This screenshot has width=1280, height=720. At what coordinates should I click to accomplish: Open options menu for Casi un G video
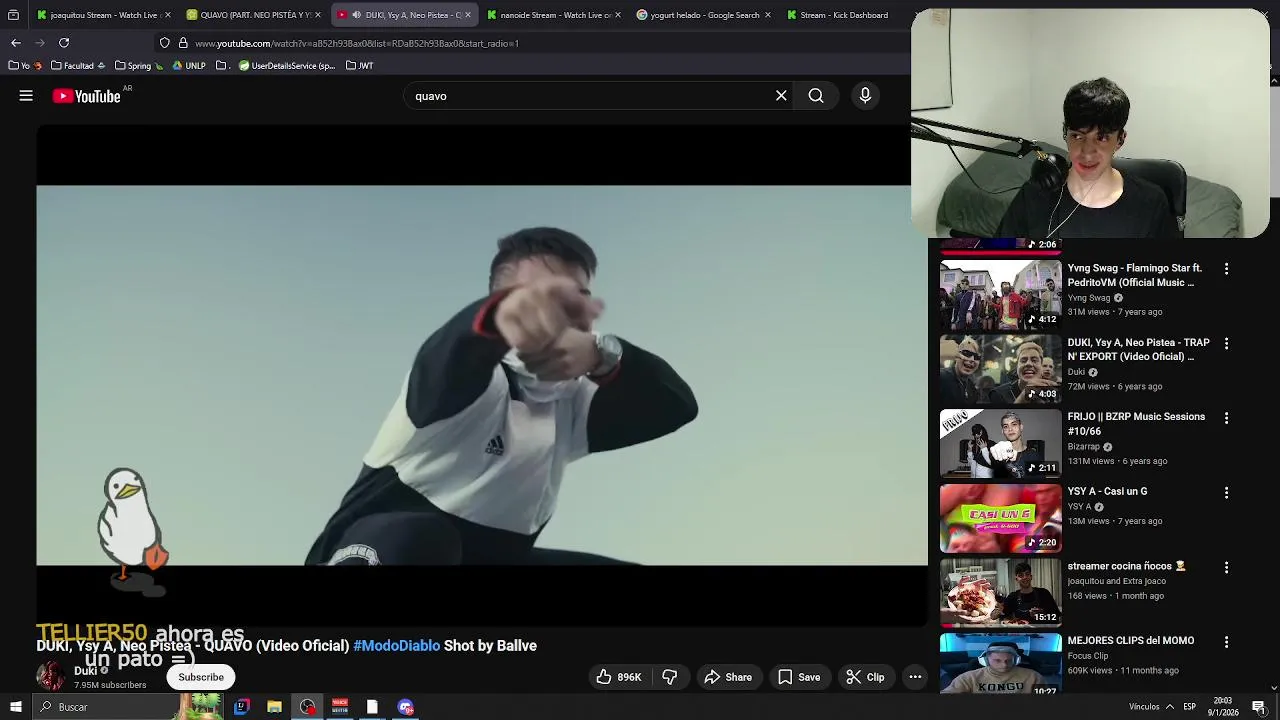point(1226,492)
